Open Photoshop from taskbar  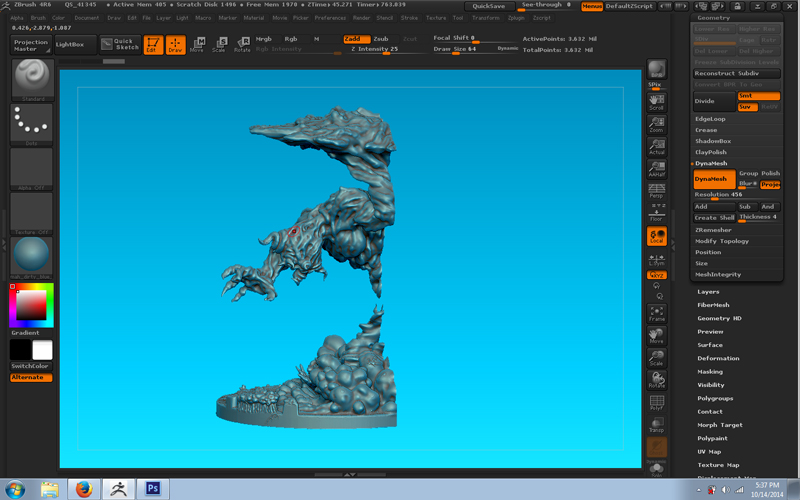(153, 489)
